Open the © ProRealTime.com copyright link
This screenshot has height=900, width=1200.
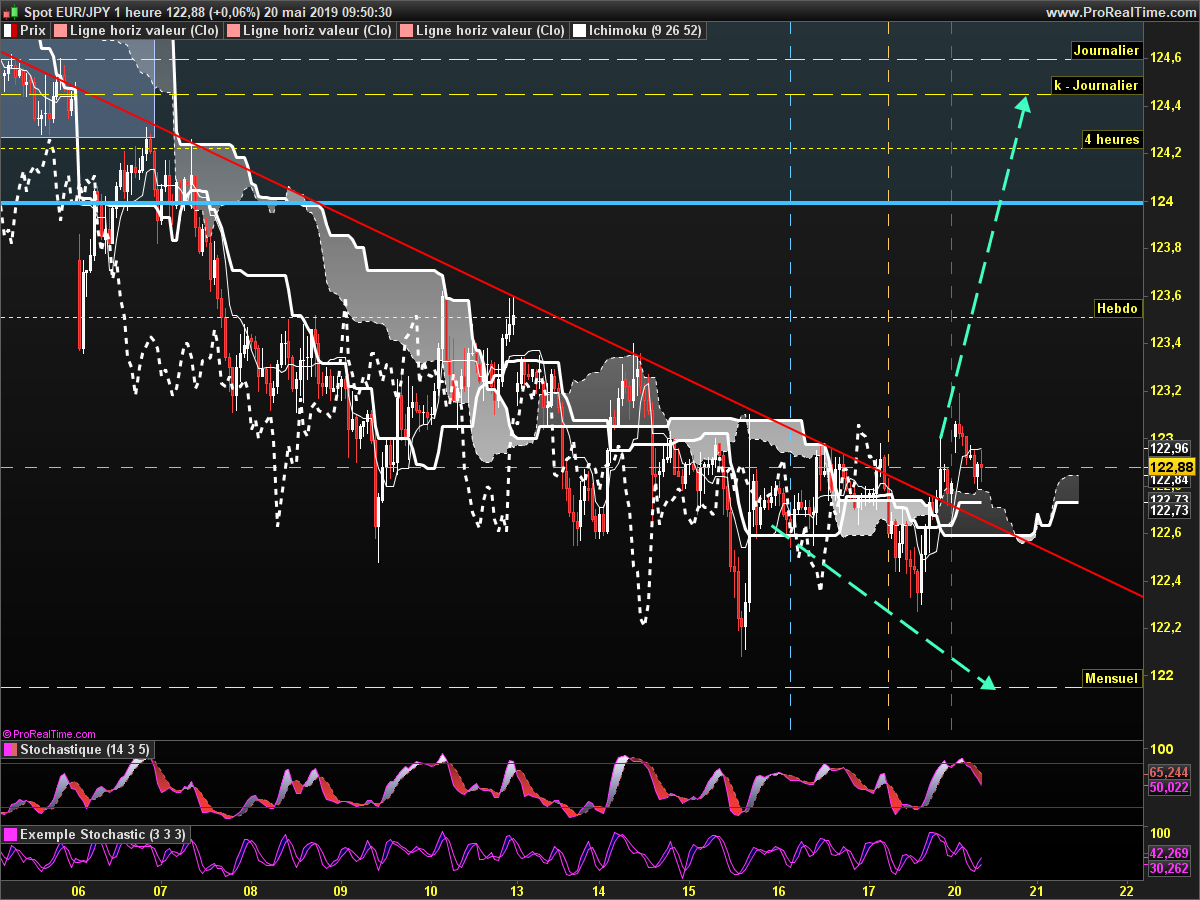49,733
